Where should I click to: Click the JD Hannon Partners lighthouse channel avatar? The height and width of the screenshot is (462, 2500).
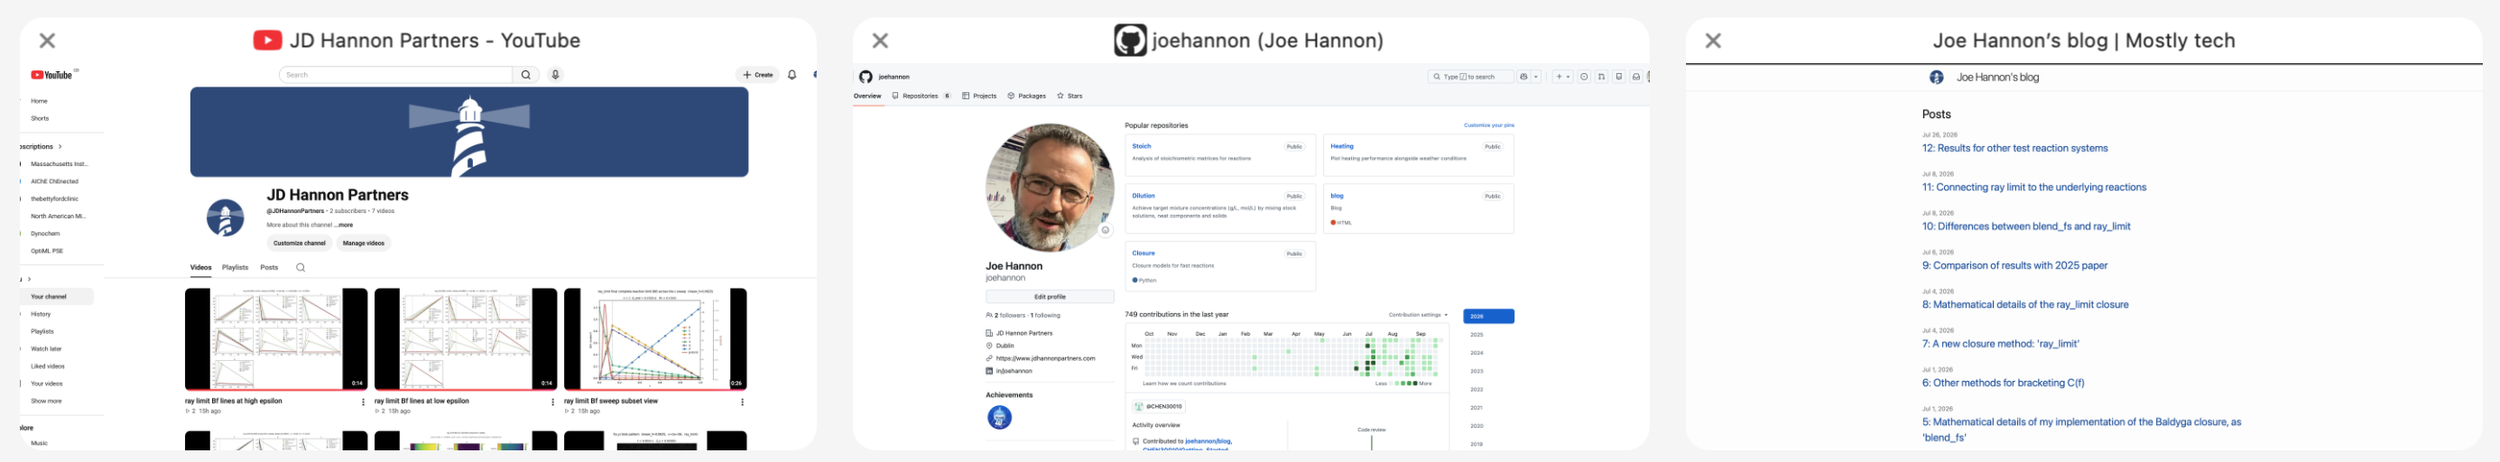coord(225,217)
